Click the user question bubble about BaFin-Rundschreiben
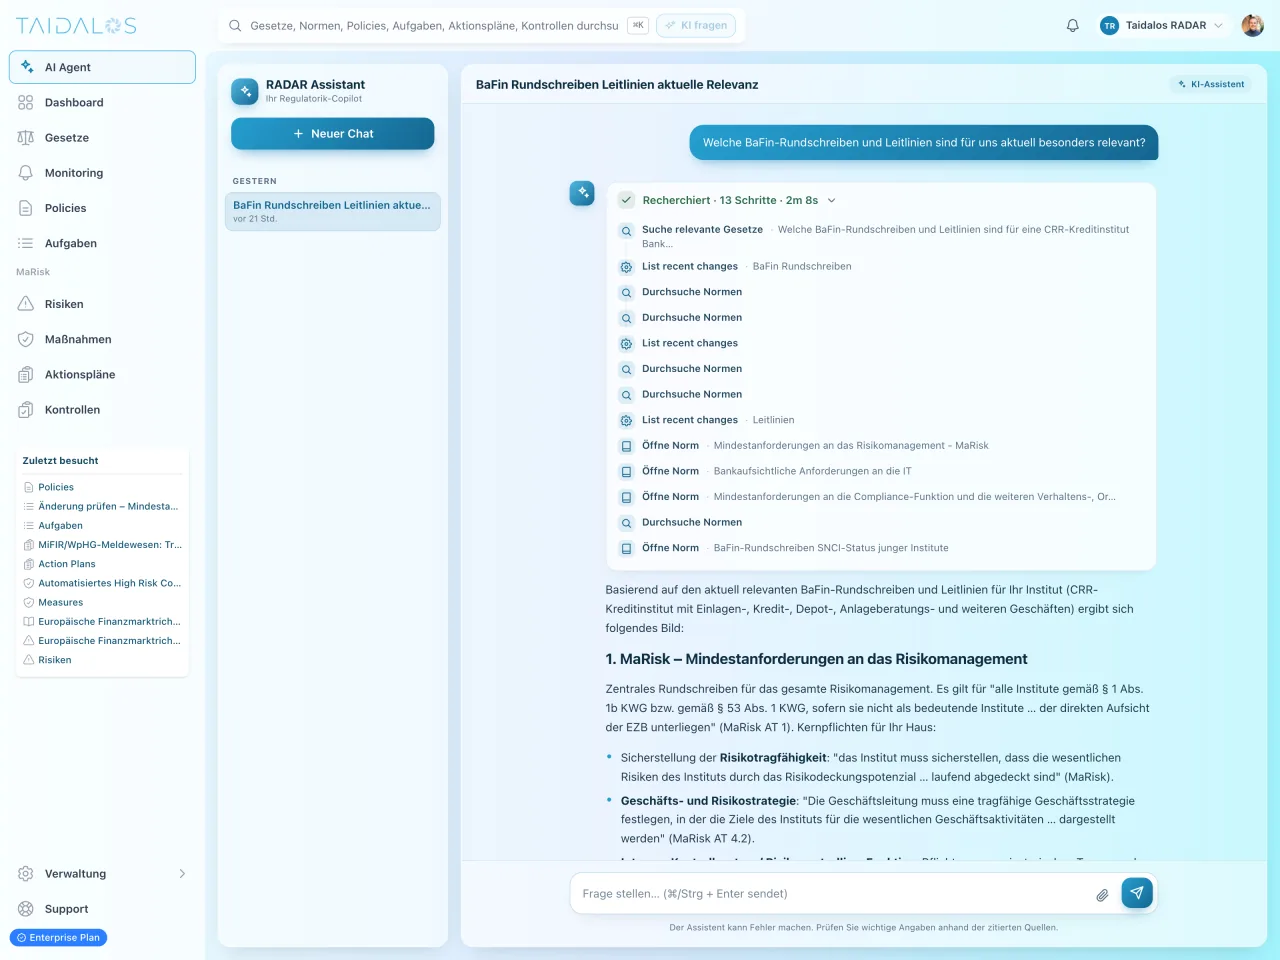This screenshot has height=960, width=1280. 924,143
